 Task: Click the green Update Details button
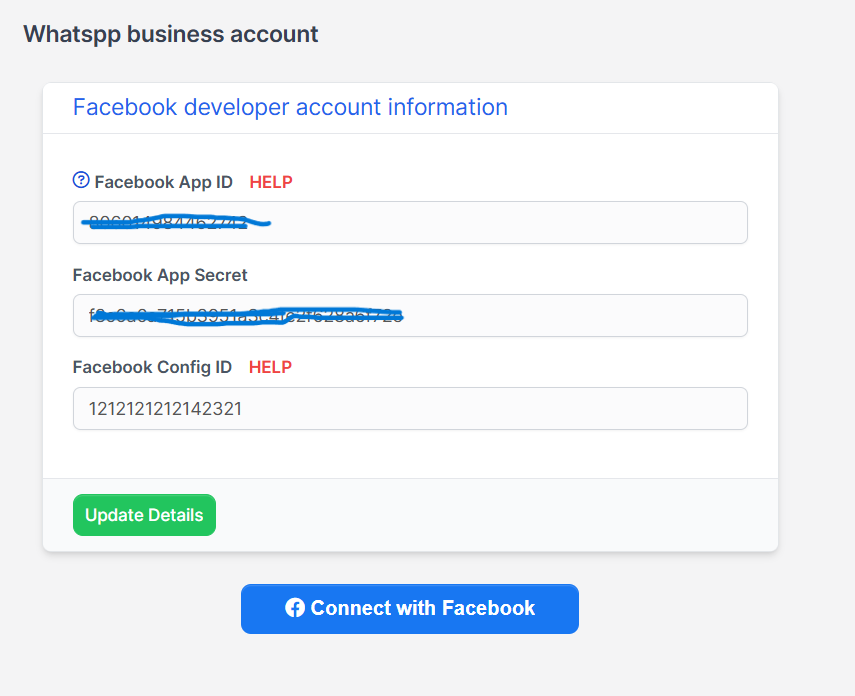pyautogui.click(x=144, y=515)
